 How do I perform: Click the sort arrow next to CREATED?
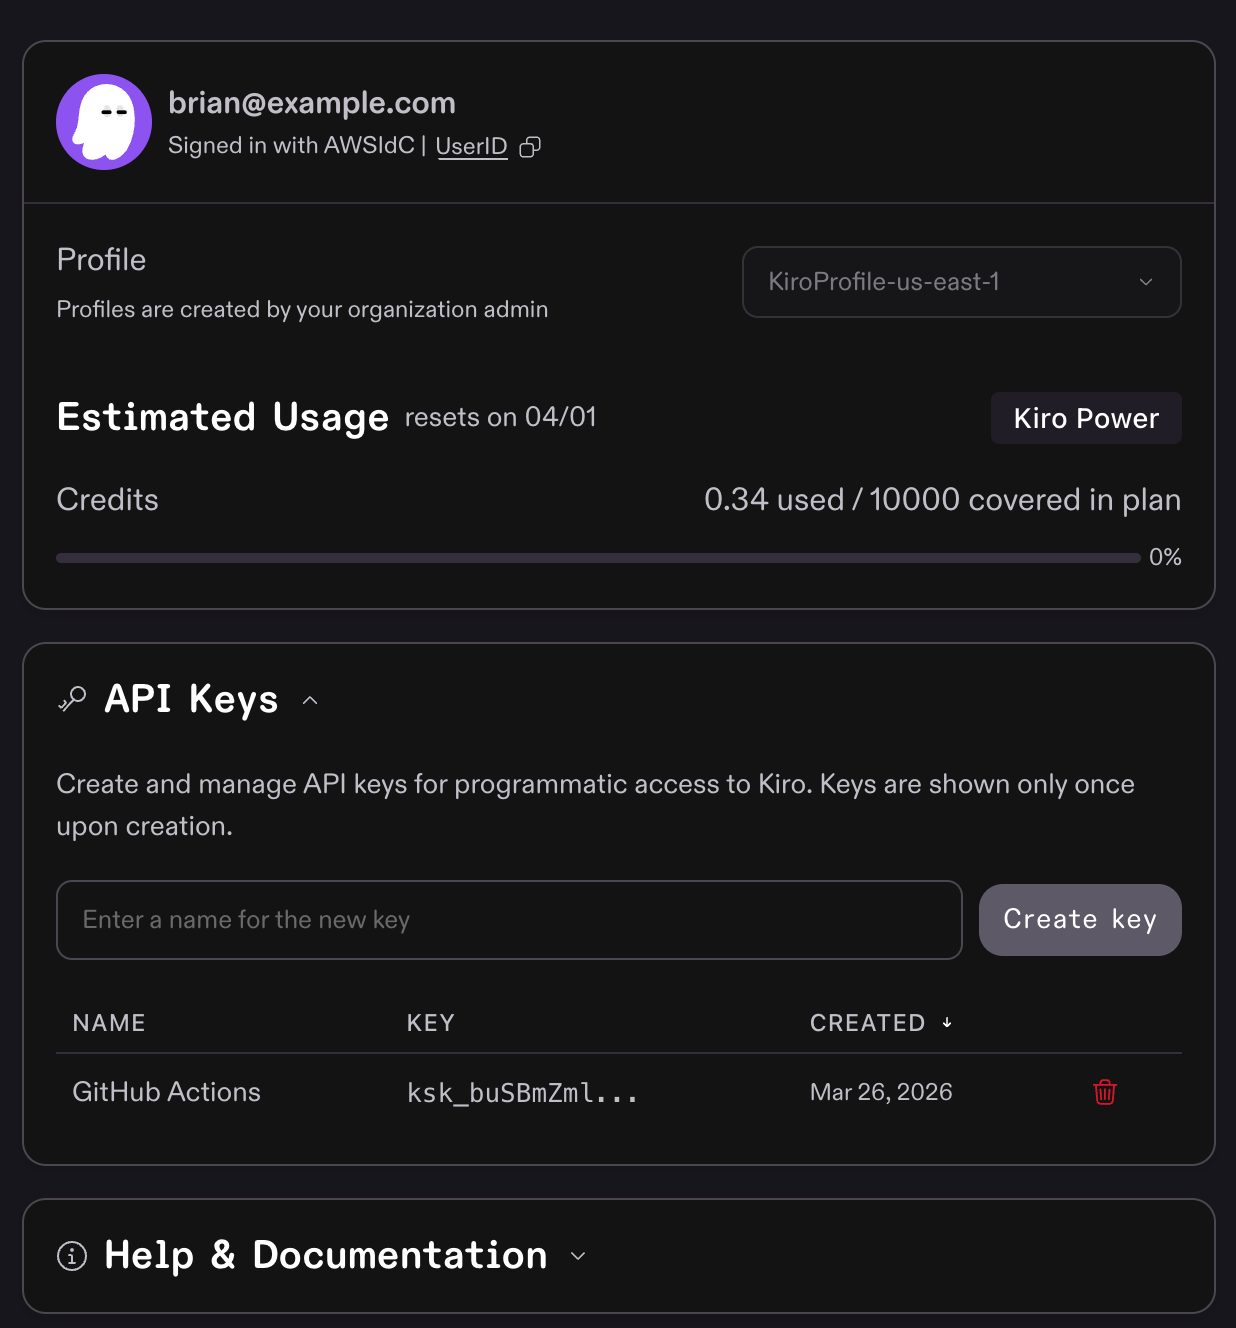[x=947, y=1022]
